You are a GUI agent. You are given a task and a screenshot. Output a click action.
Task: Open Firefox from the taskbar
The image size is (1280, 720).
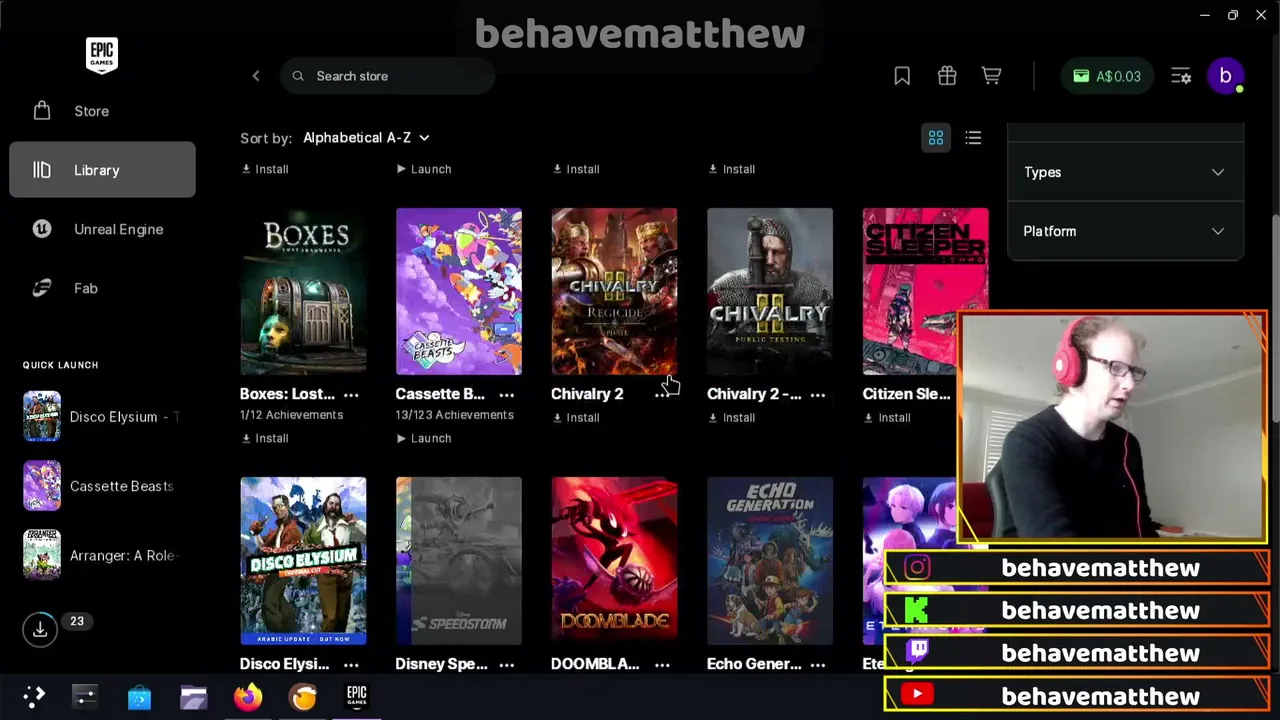pos(248,697)
